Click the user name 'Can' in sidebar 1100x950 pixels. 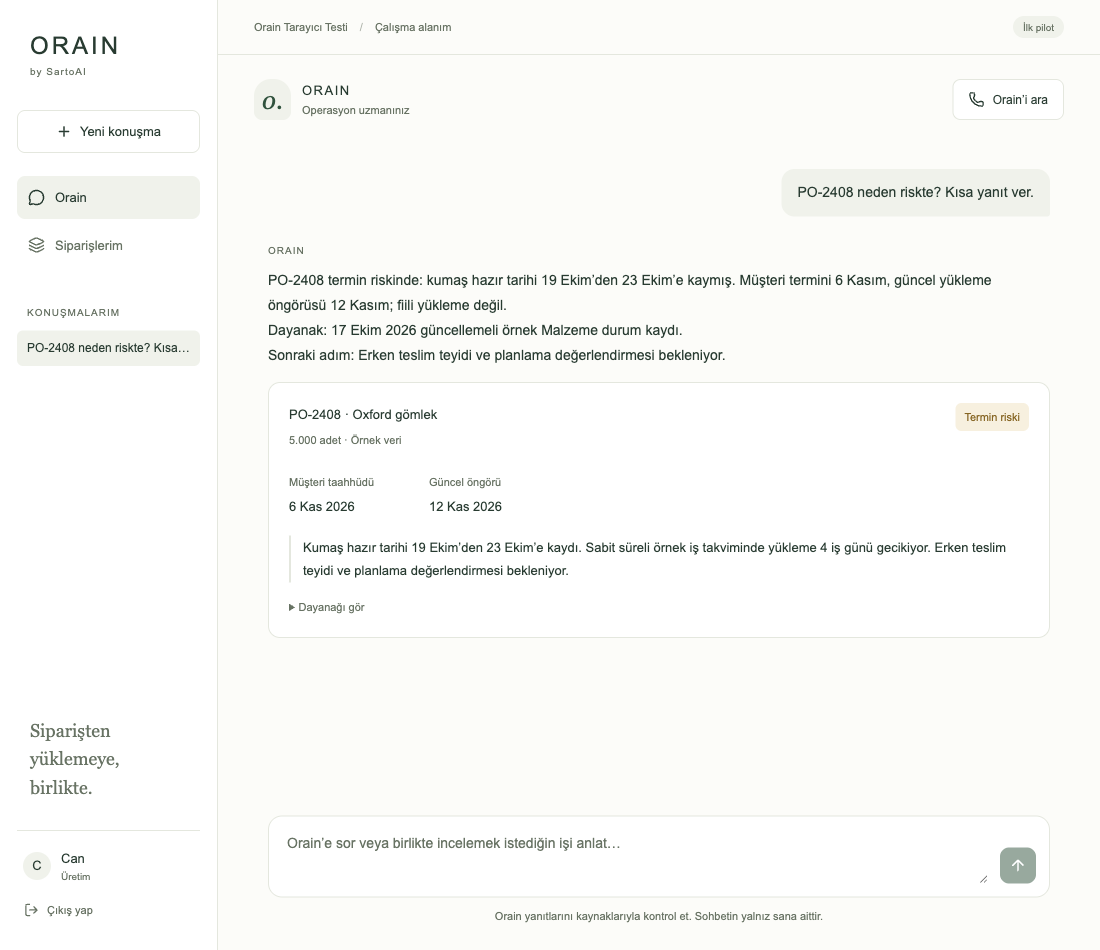click(73, 858)
